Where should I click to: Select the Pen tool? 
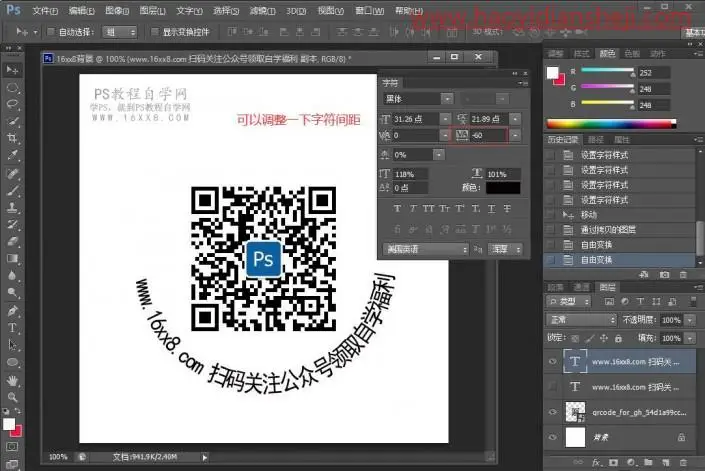12,311
